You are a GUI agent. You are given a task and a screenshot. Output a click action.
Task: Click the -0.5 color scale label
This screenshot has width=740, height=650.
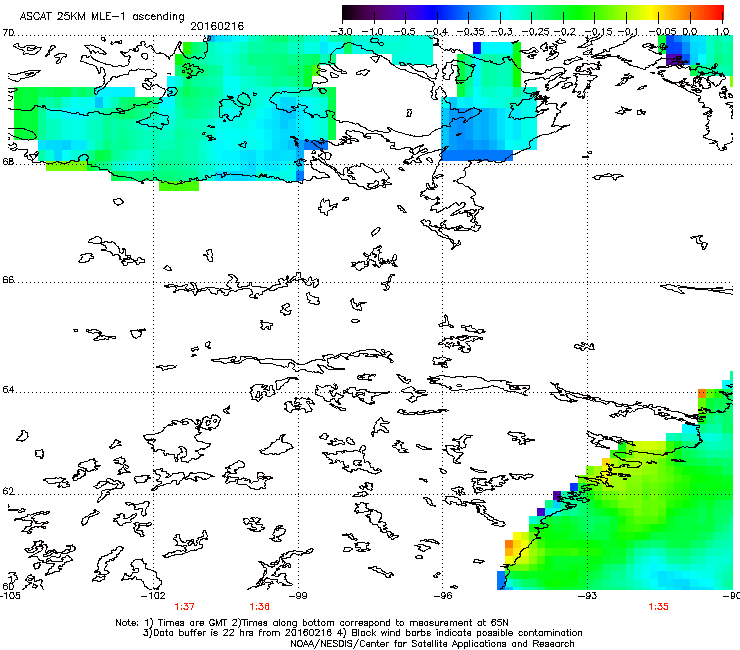(404, 32)
